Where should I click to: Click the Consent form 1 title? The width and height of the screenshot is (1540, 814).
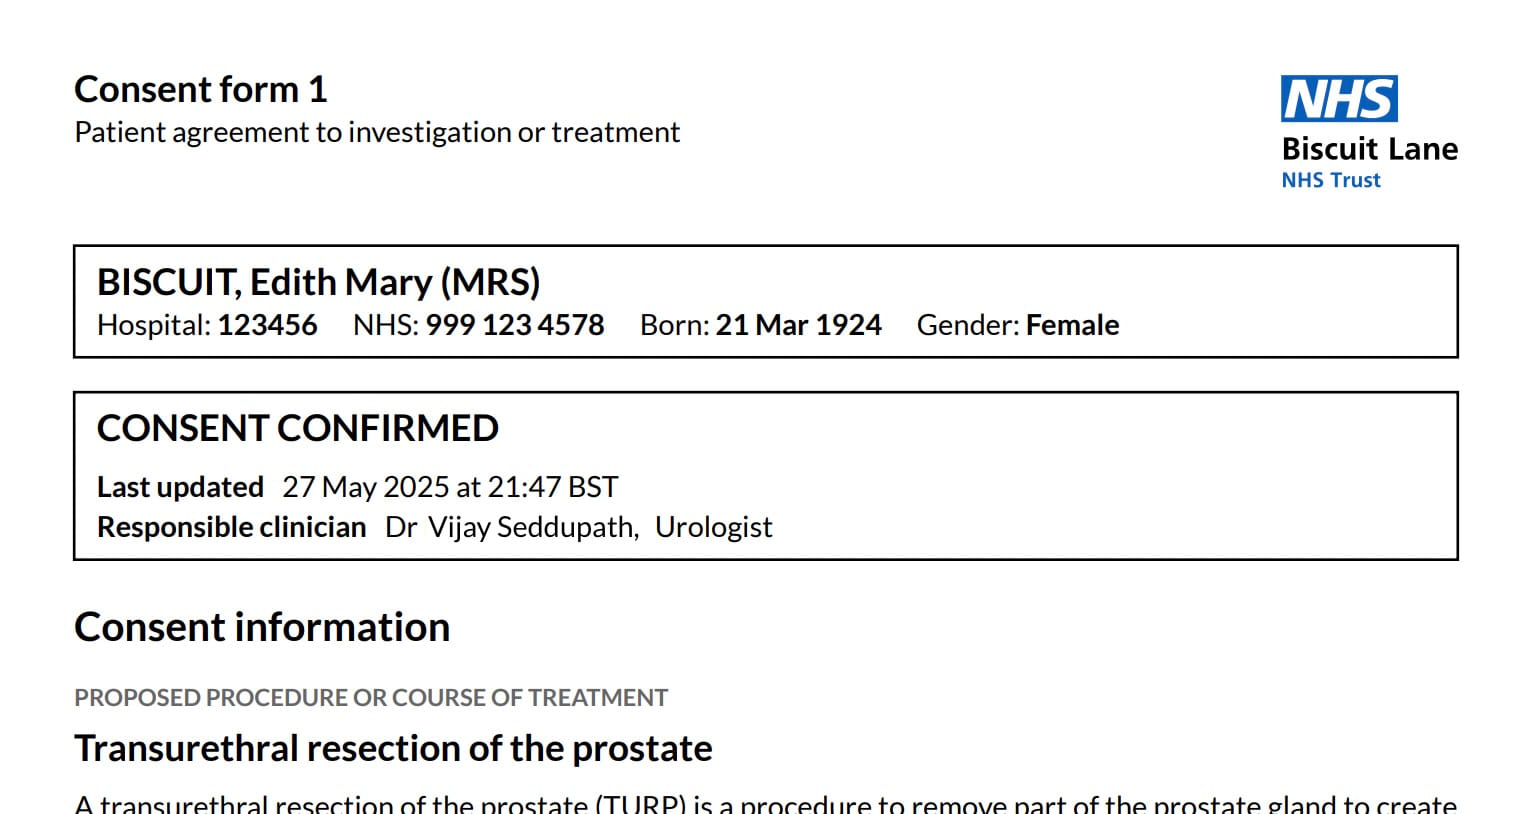[200, 90]
